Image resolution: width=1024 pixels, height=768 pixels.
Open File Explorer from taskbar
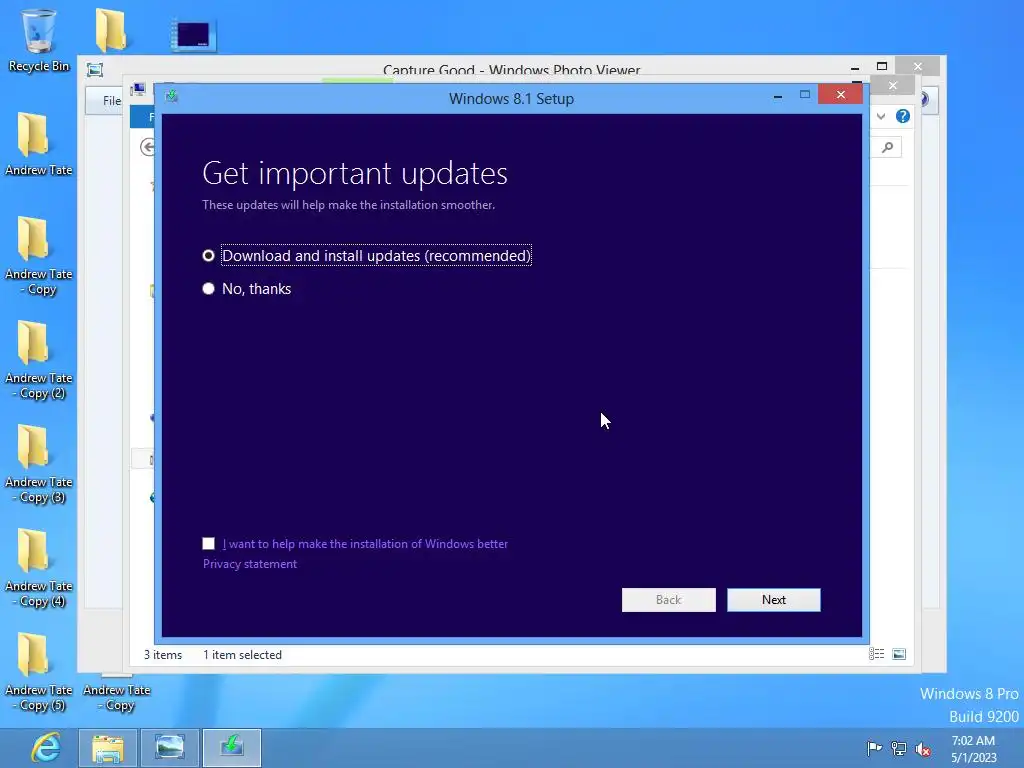(108, 748)
